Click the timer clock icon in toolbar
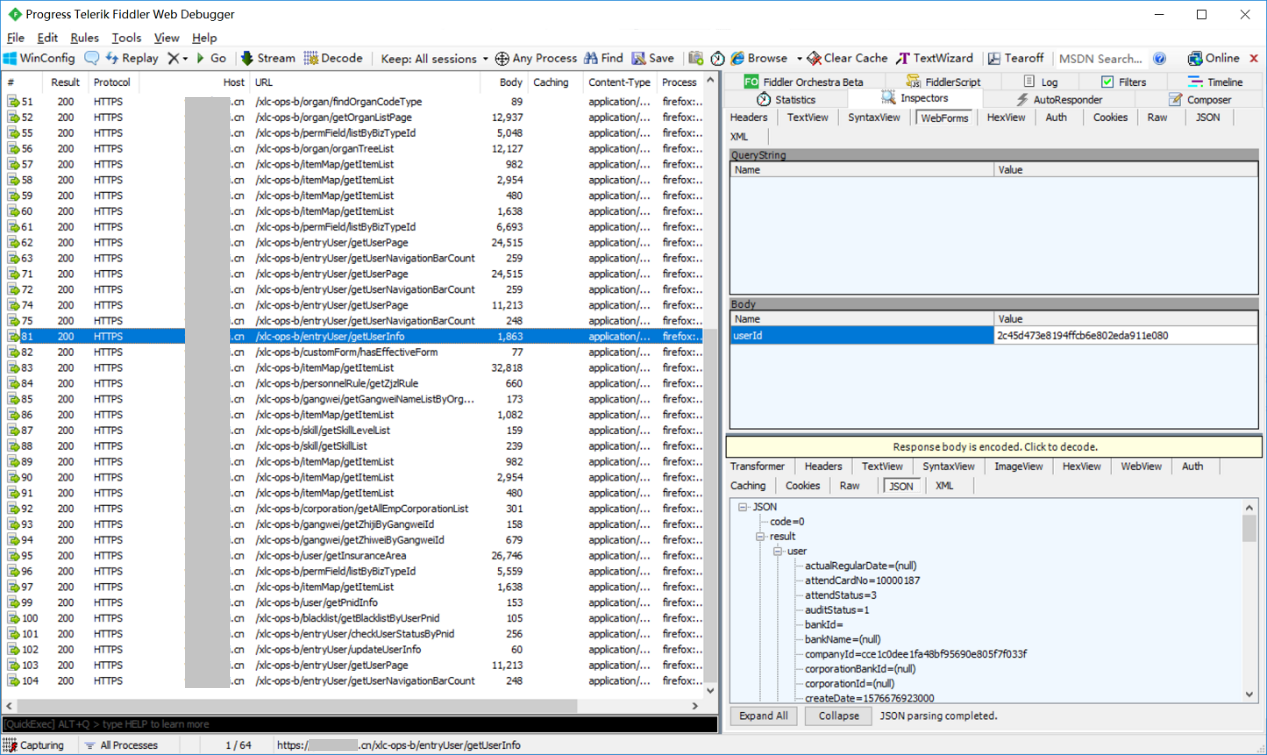Screen dimensions: 1267x755 coord(717,58)
